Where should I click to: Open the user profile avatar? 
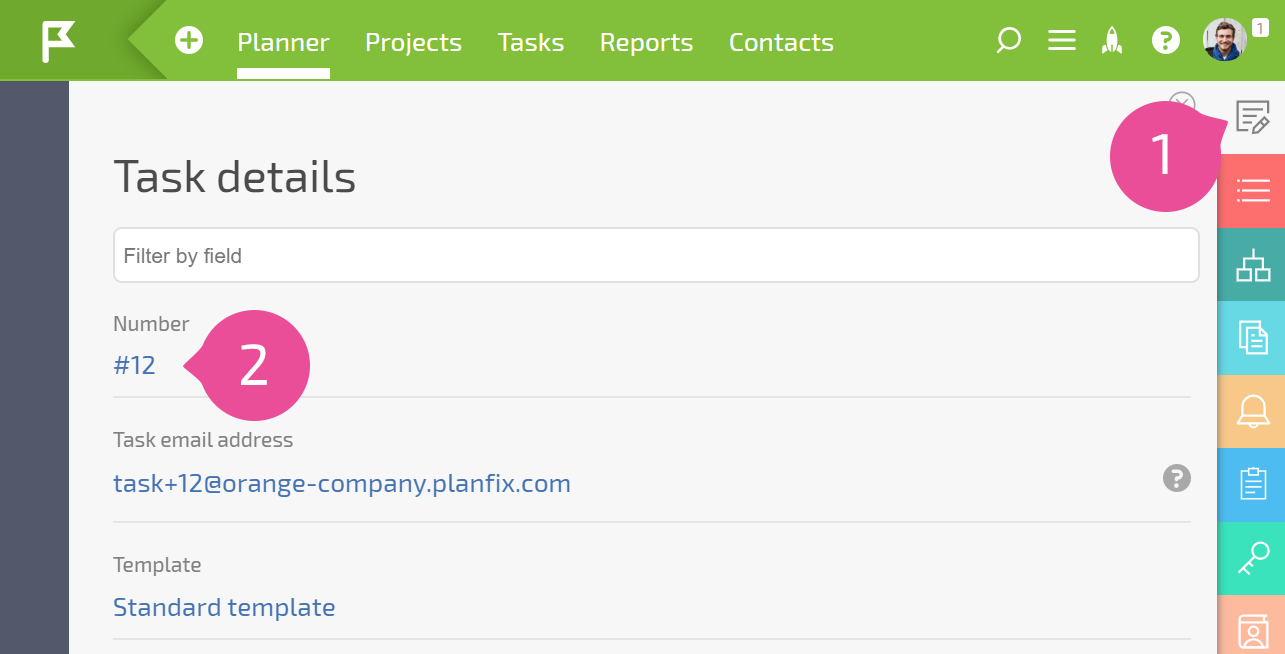click(1225, 40)
